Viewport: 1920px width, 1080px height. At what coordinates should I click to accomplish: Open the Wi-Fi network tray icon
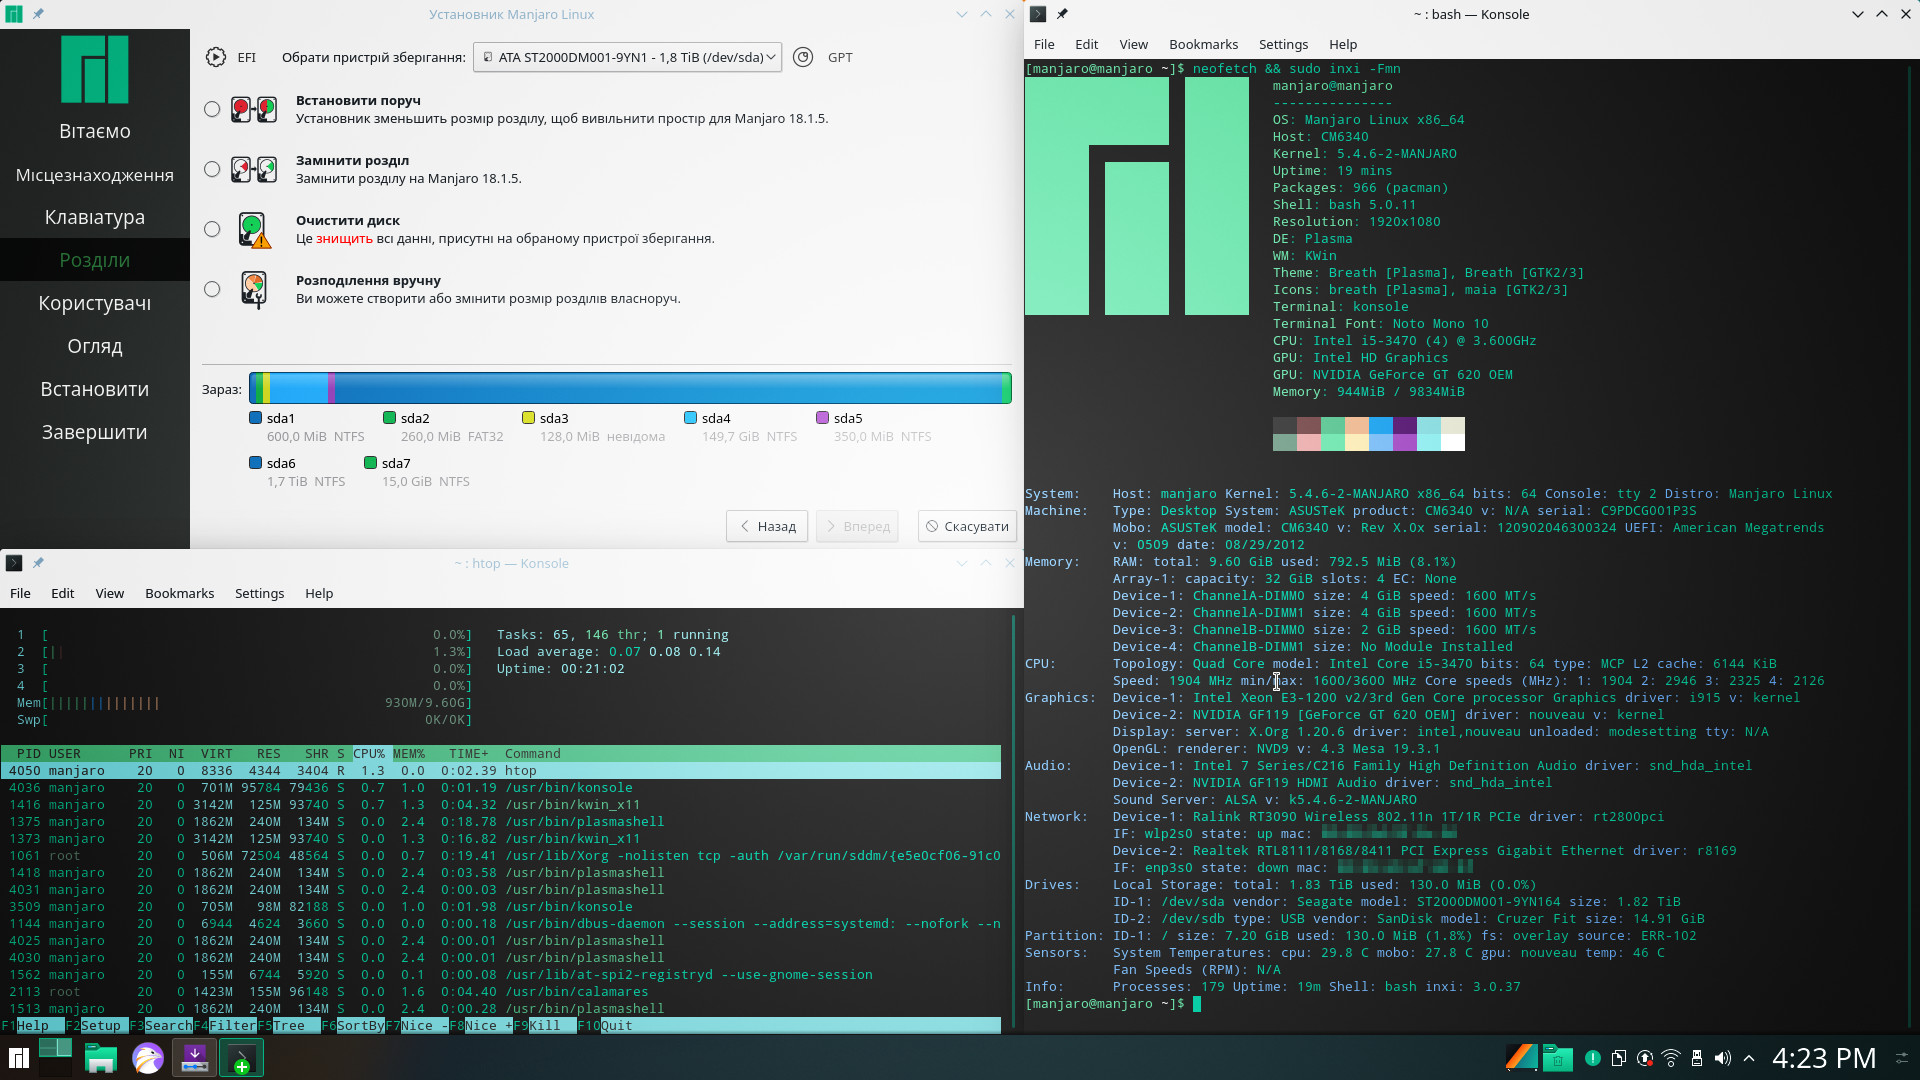pyautogui.click(x=1671, y=1058)
